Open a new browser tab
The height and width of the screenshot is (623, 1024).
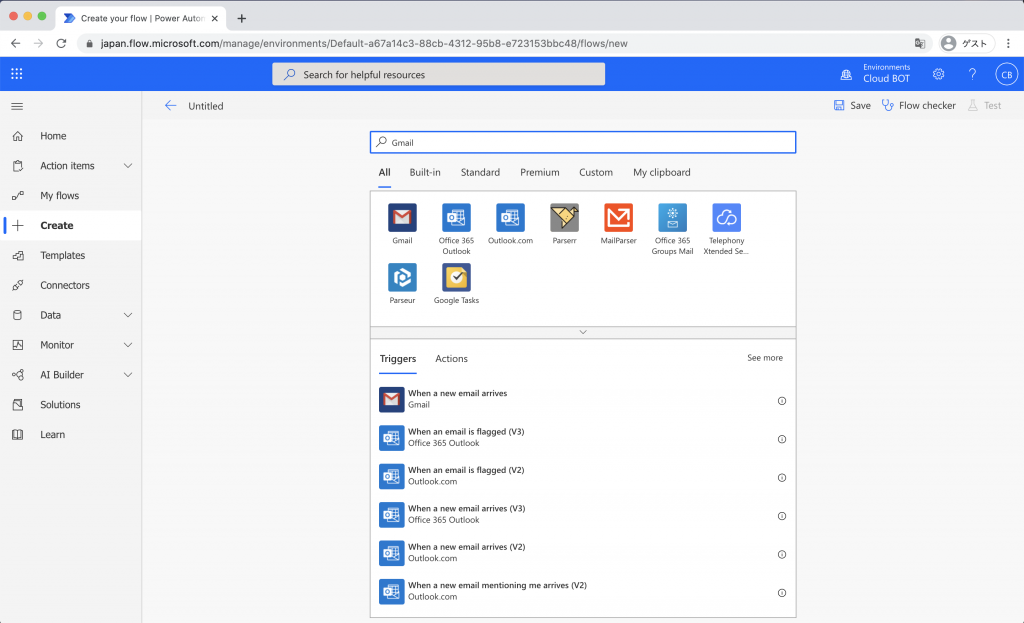pyautogui.click(x=242, y=18)
